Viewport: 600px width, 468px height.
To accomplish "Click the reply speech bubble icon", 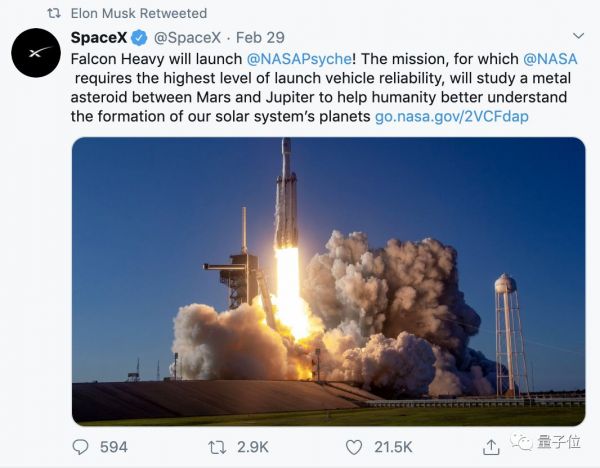I will pyautogui.click(x=81, y=447).
